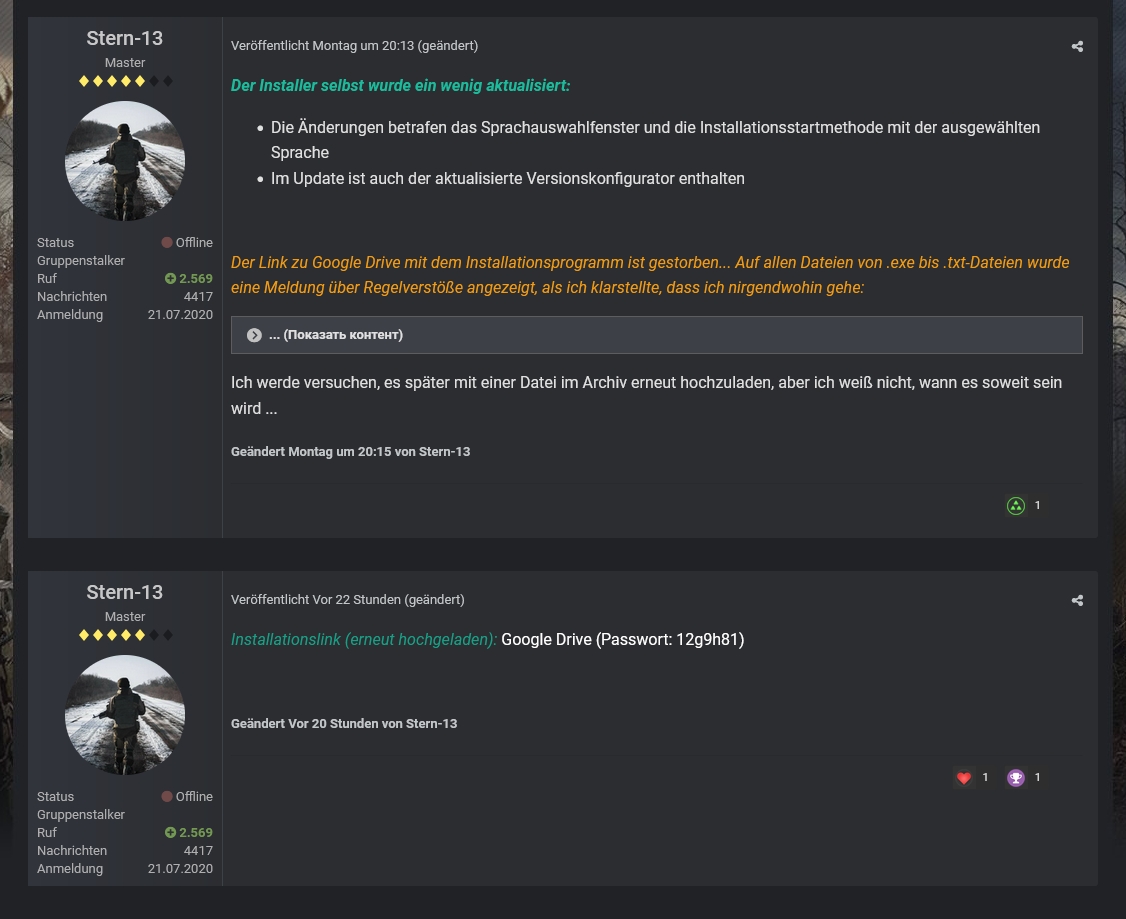Open Stern-13 profile from the second post's username
The image size is (1126, 919).
[125, 592]
